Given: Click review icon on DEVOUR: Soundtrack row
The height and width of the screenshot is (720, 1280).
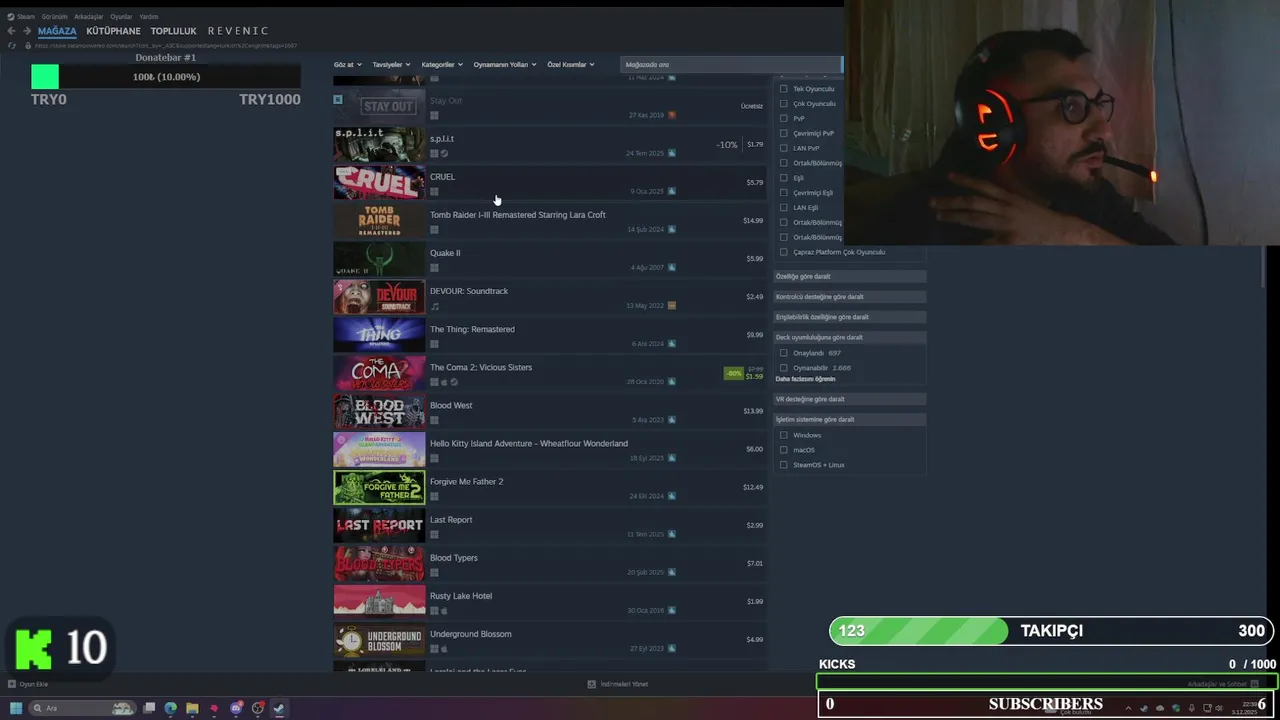Looking at the screenshot, I should [672, 305].
